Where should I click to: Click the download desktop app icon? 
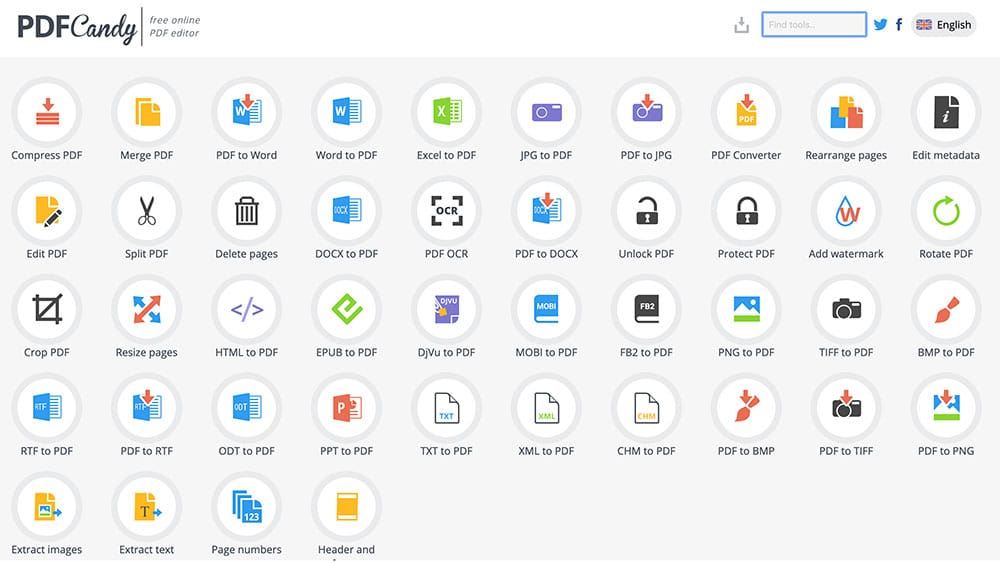click(x=741, y=25)
